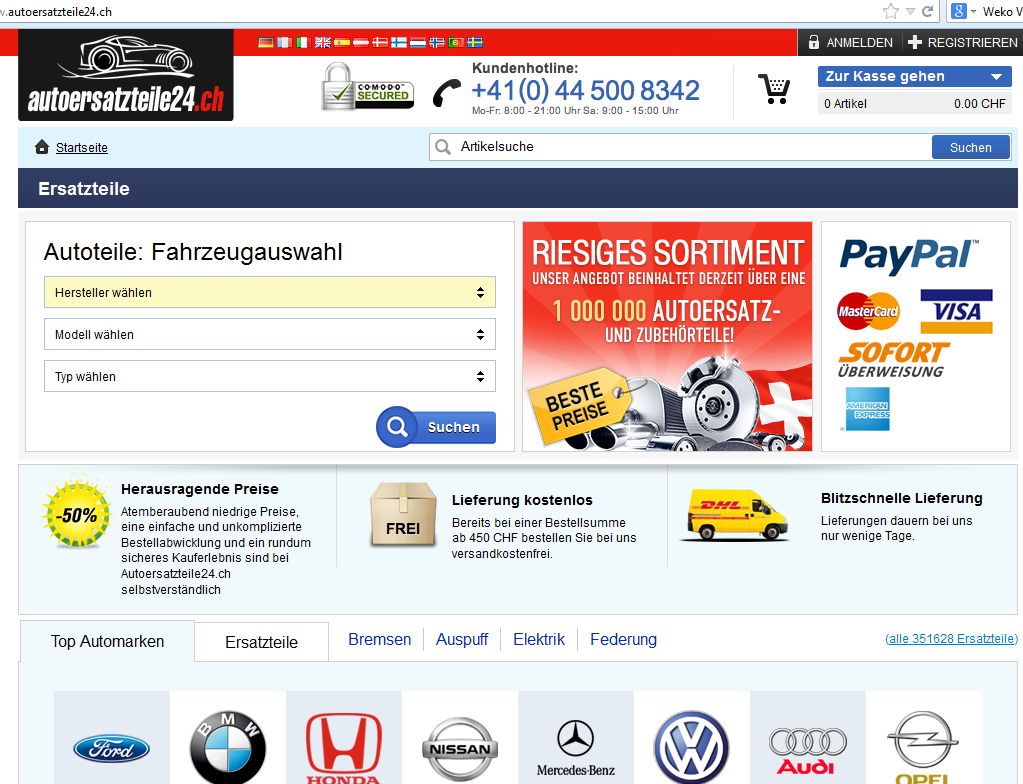Click the UK flag icon
Image resolution: width=1023 pixels, height=784 pixels.
click(323, 42)
